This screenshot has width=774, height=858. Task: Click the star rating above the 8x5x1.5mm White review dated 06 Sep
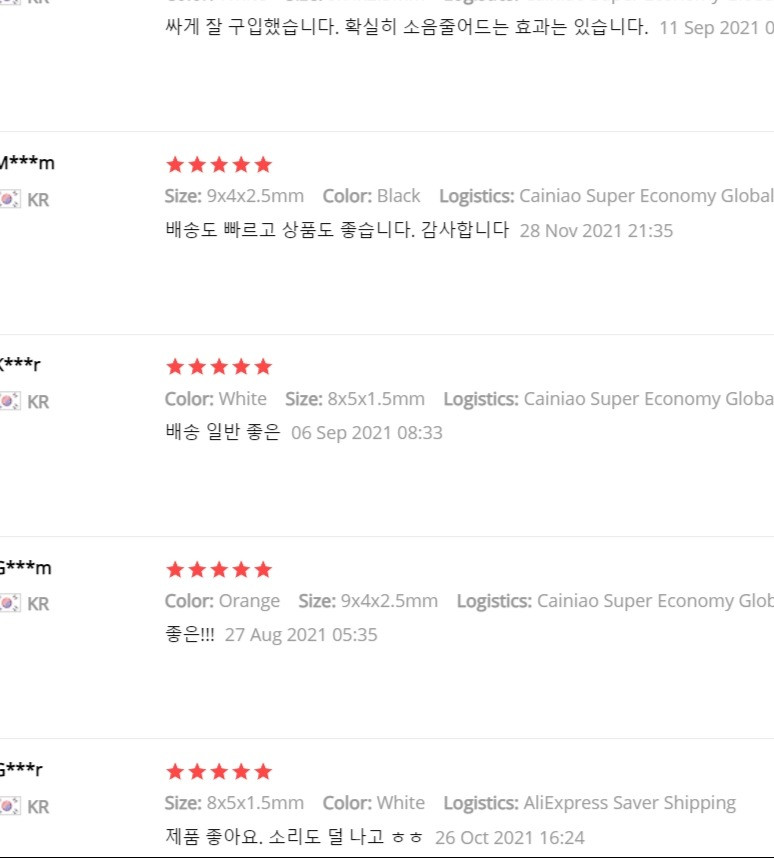click(219, 367)
